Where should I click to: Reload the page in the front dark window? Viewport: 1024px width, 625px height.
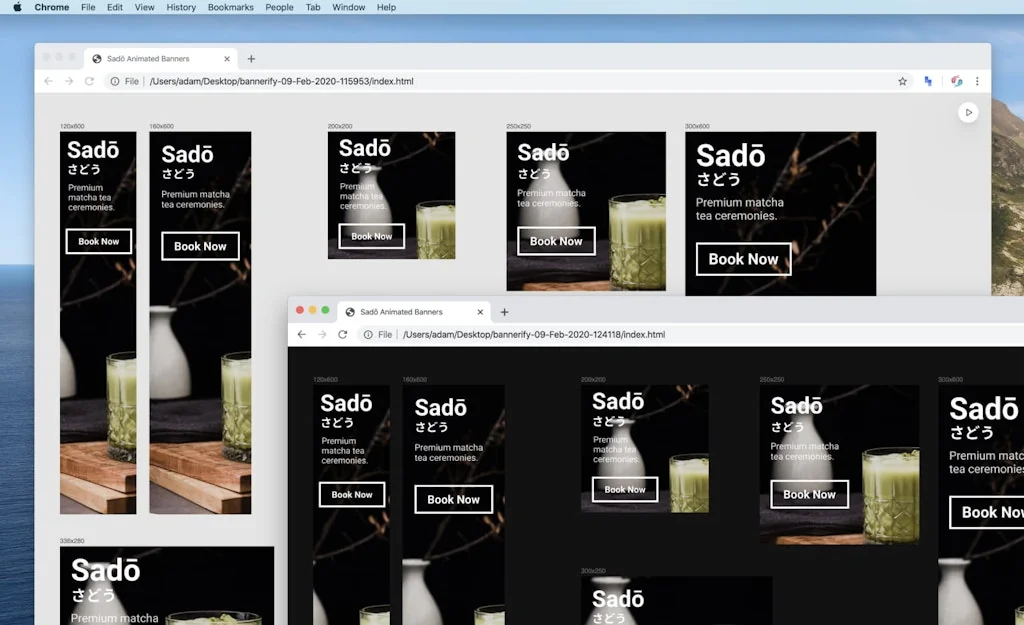(x=342, y=334)
